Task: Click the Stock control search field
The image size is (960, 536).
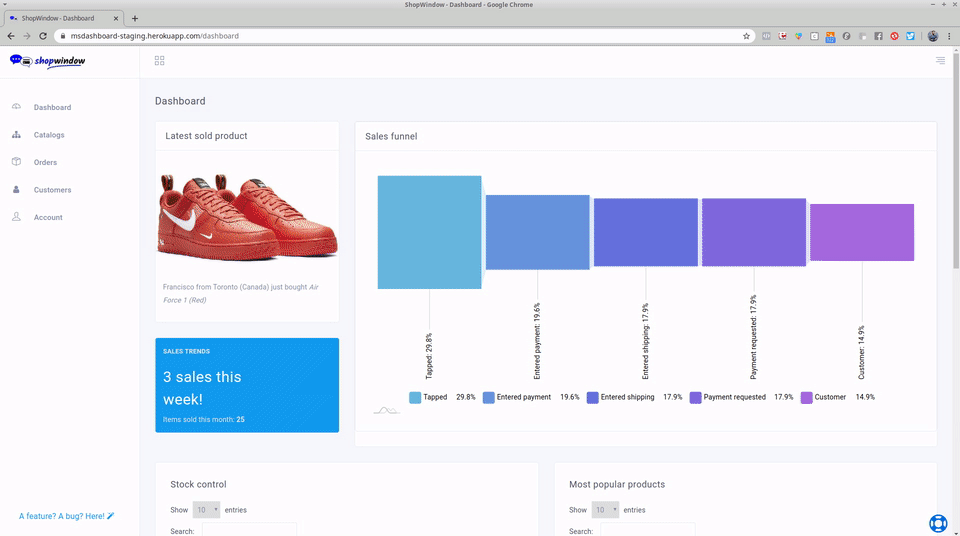Action: pyautogui.click(x=249, y=530)
